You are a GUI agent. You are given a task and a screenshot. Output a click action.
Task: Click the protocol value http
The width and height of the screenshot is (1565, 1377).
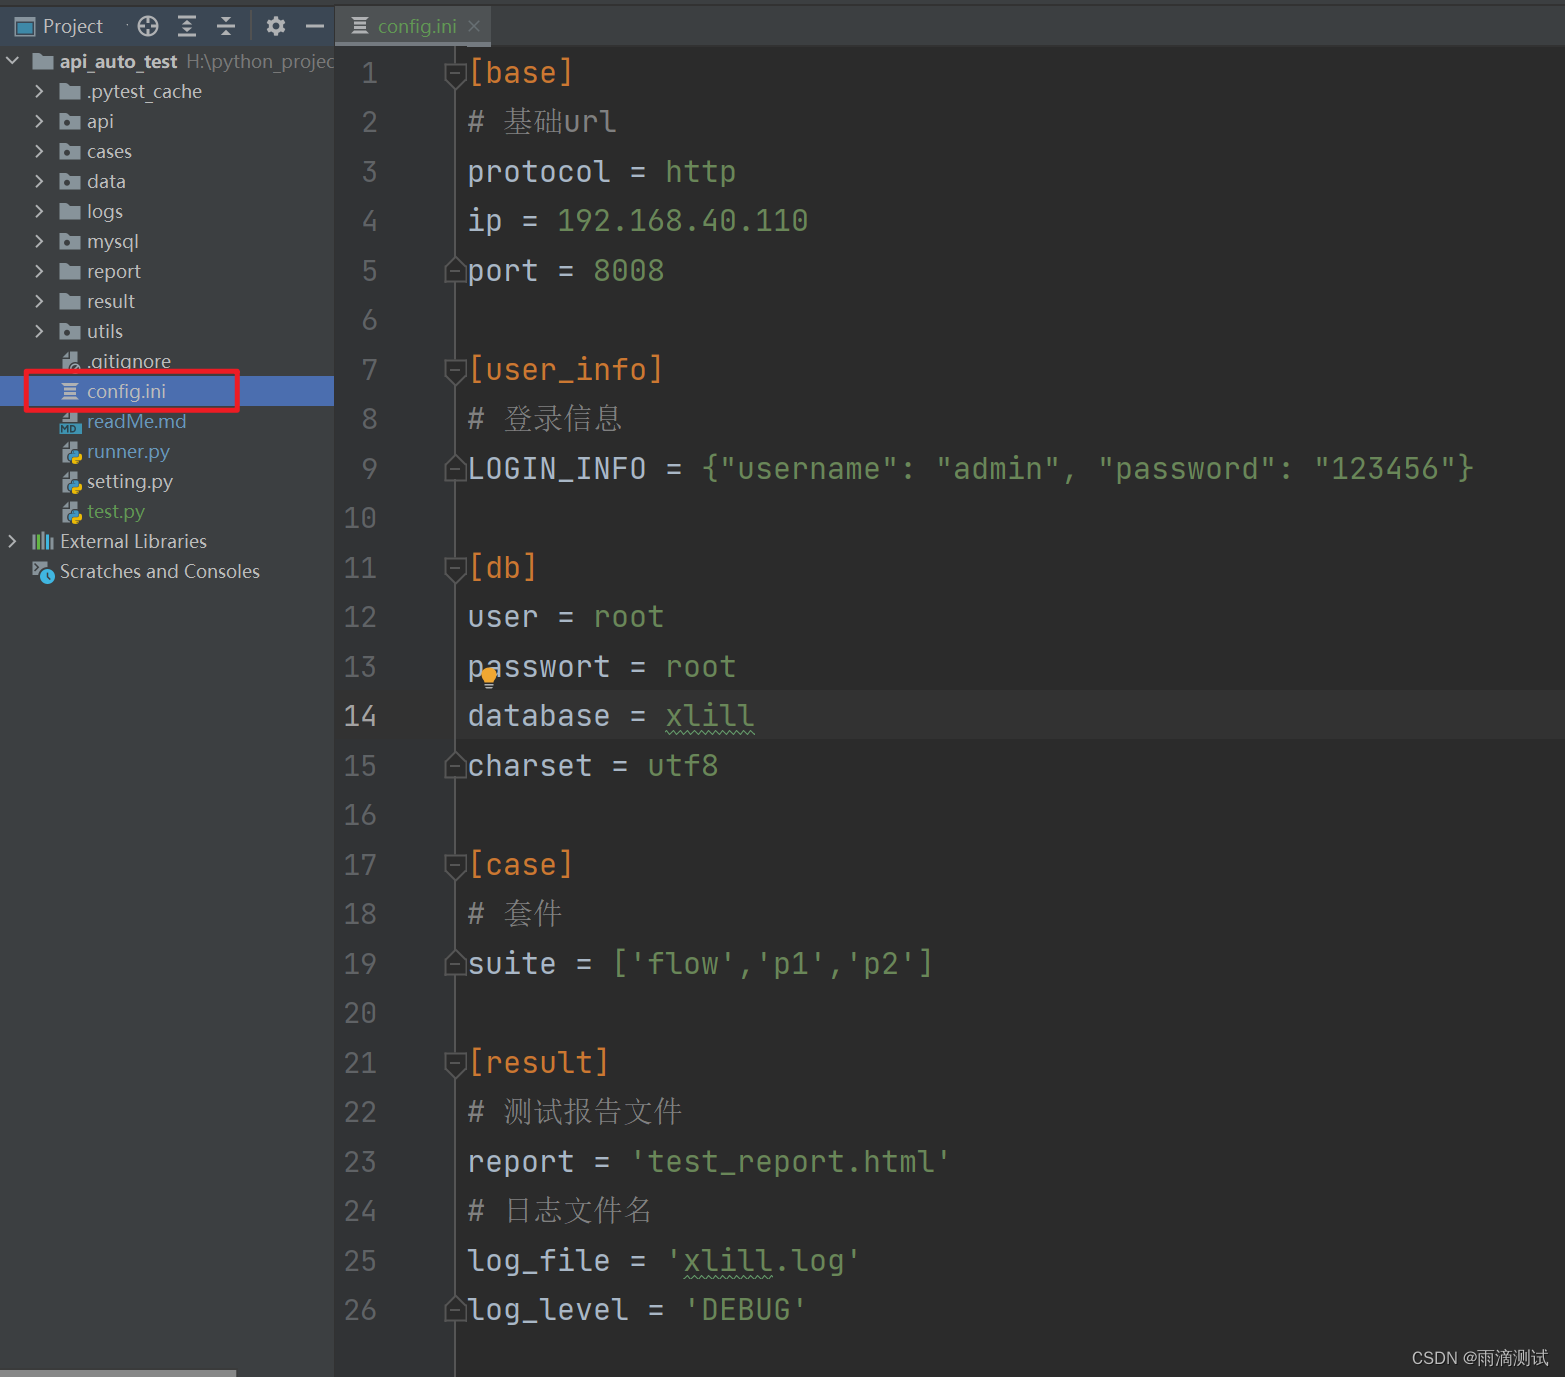click(700, 172)
